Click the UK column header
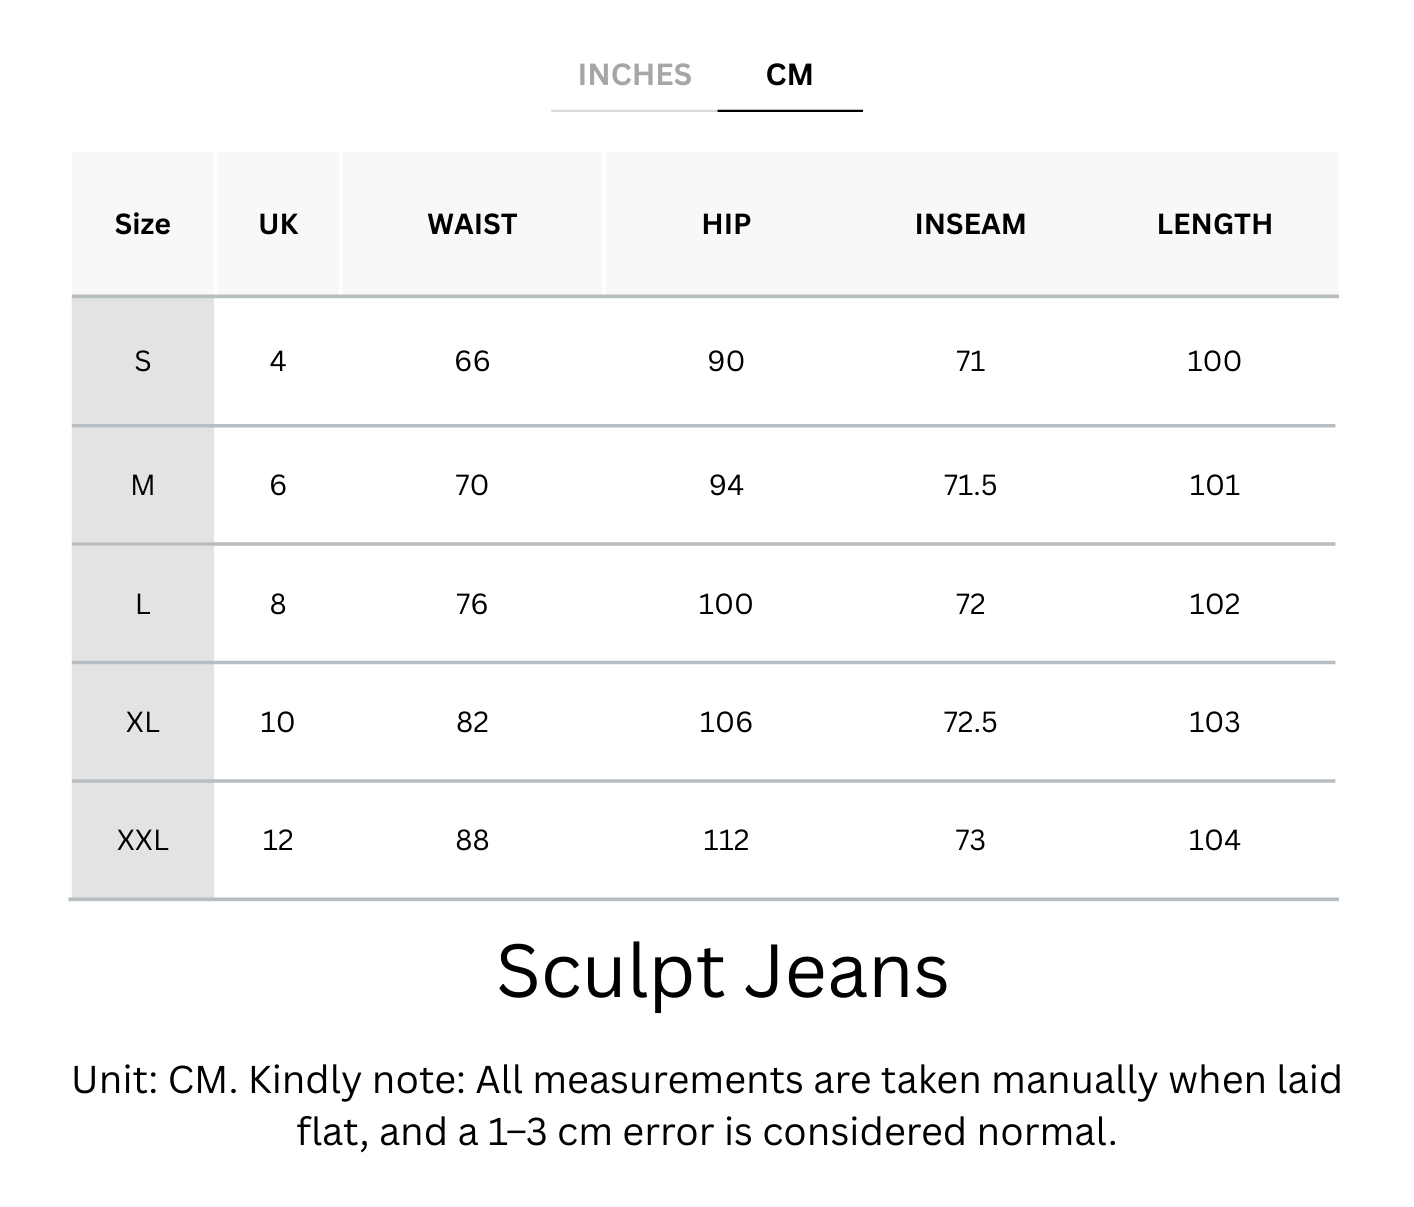The width and height of the screenshot is (1414, 1207). 278,224
